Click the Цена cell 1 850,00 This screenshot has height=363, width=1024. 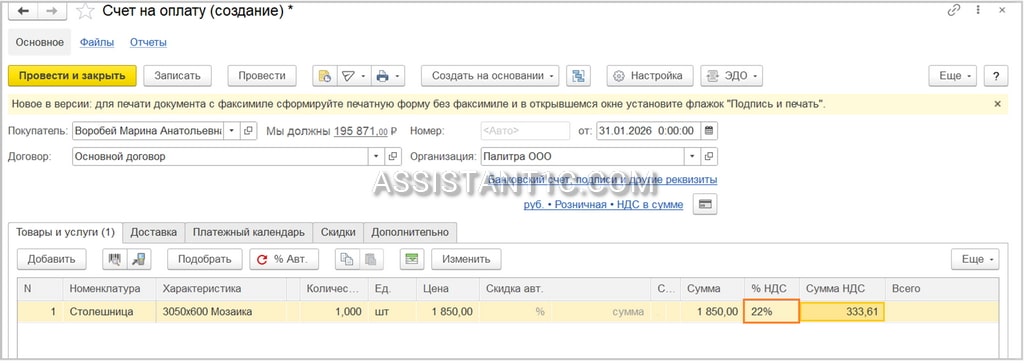(x=447, y=311)
